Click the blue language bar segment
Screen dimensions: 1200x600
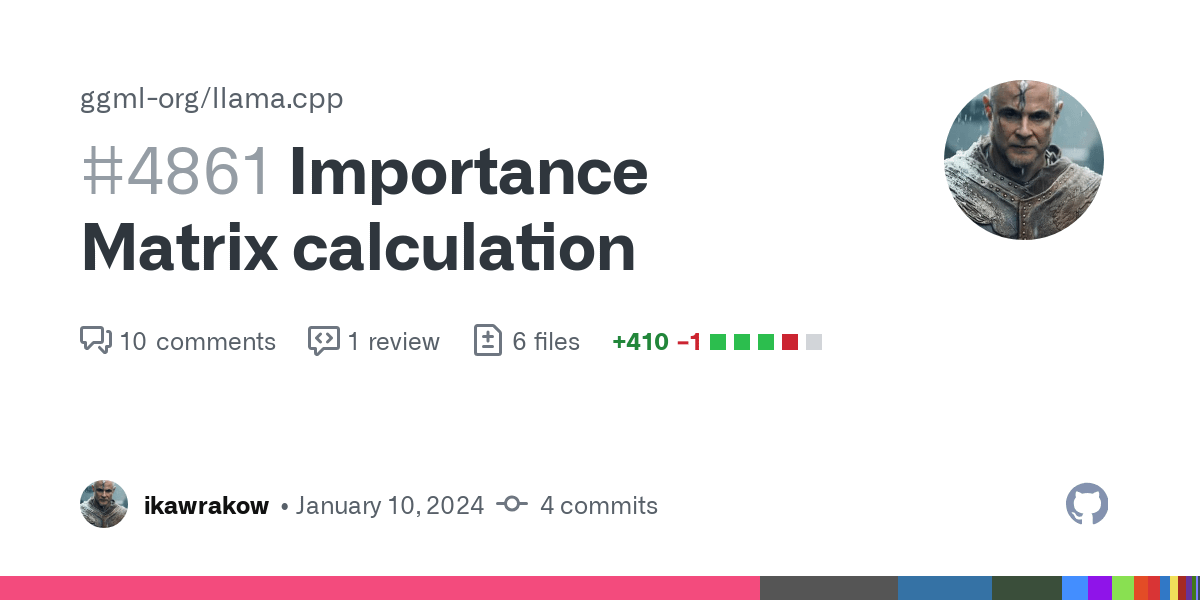click(x=945, y=588)
